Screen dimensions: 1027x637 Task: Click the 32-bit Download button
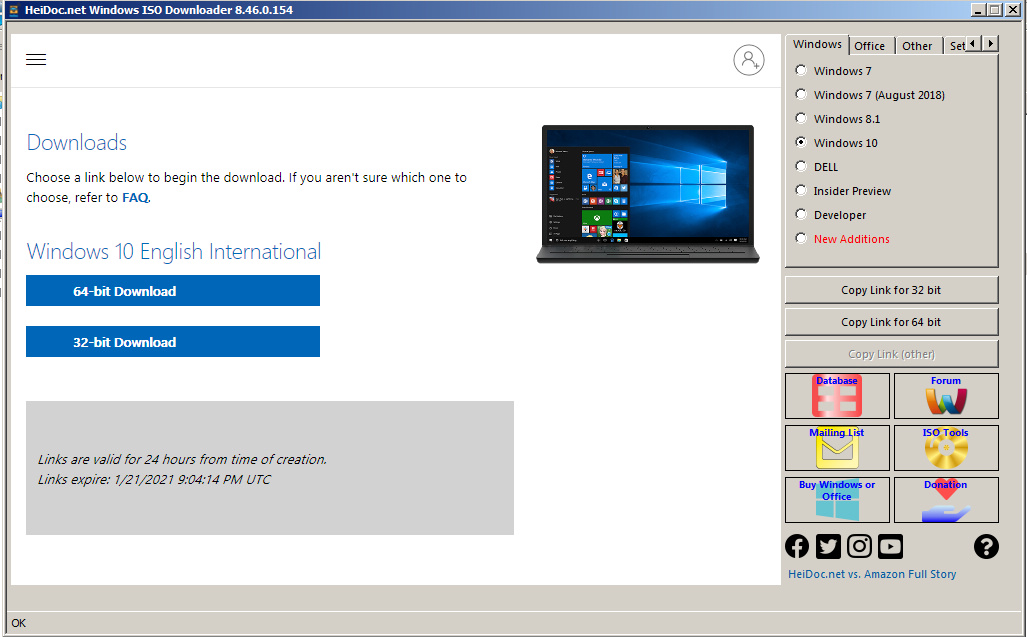tap(173, 342)
